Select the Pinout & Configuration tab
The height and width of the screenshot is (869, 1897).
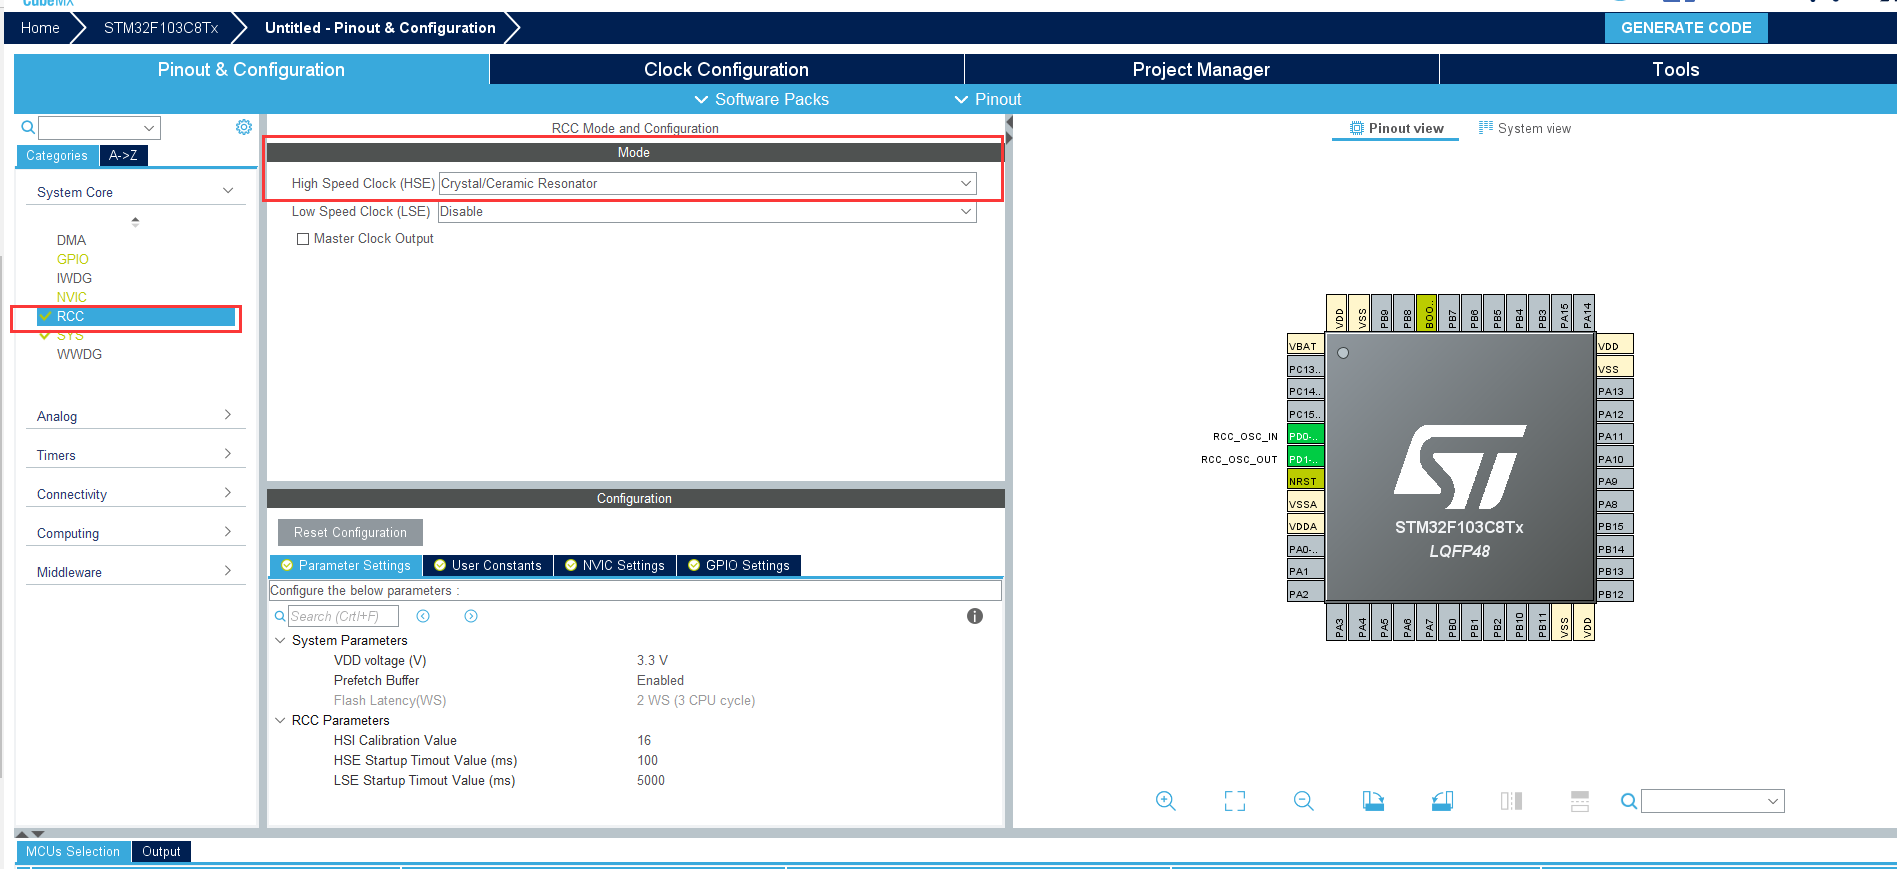coord(251,69)
